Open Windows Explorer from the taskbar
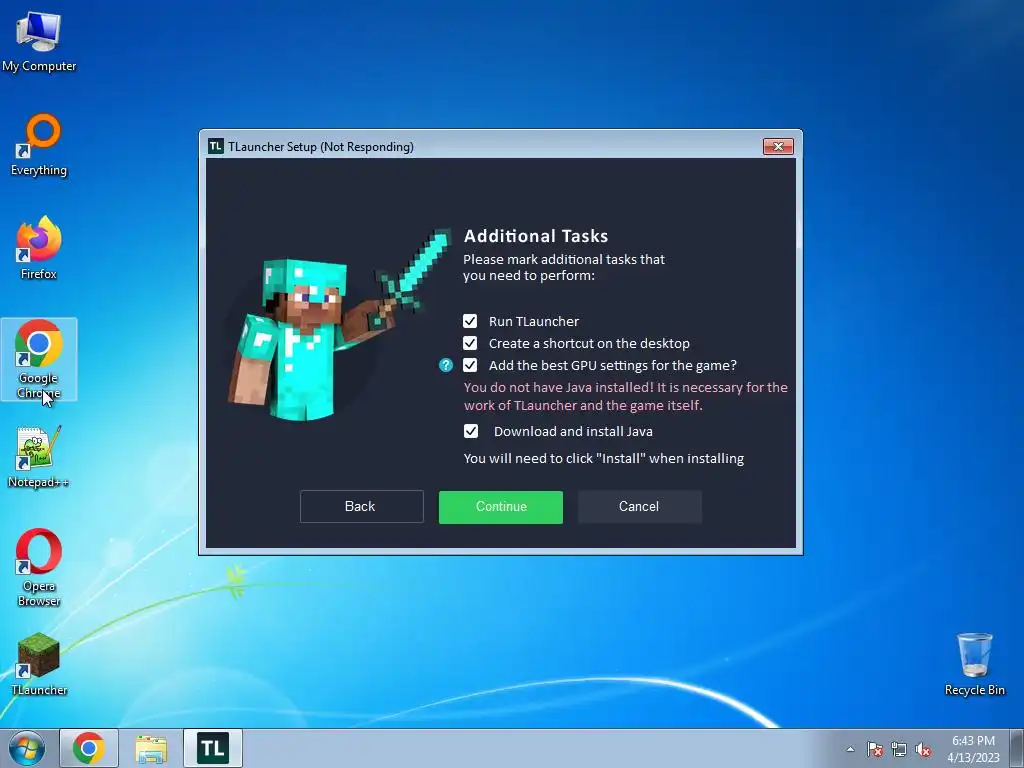 151,748
